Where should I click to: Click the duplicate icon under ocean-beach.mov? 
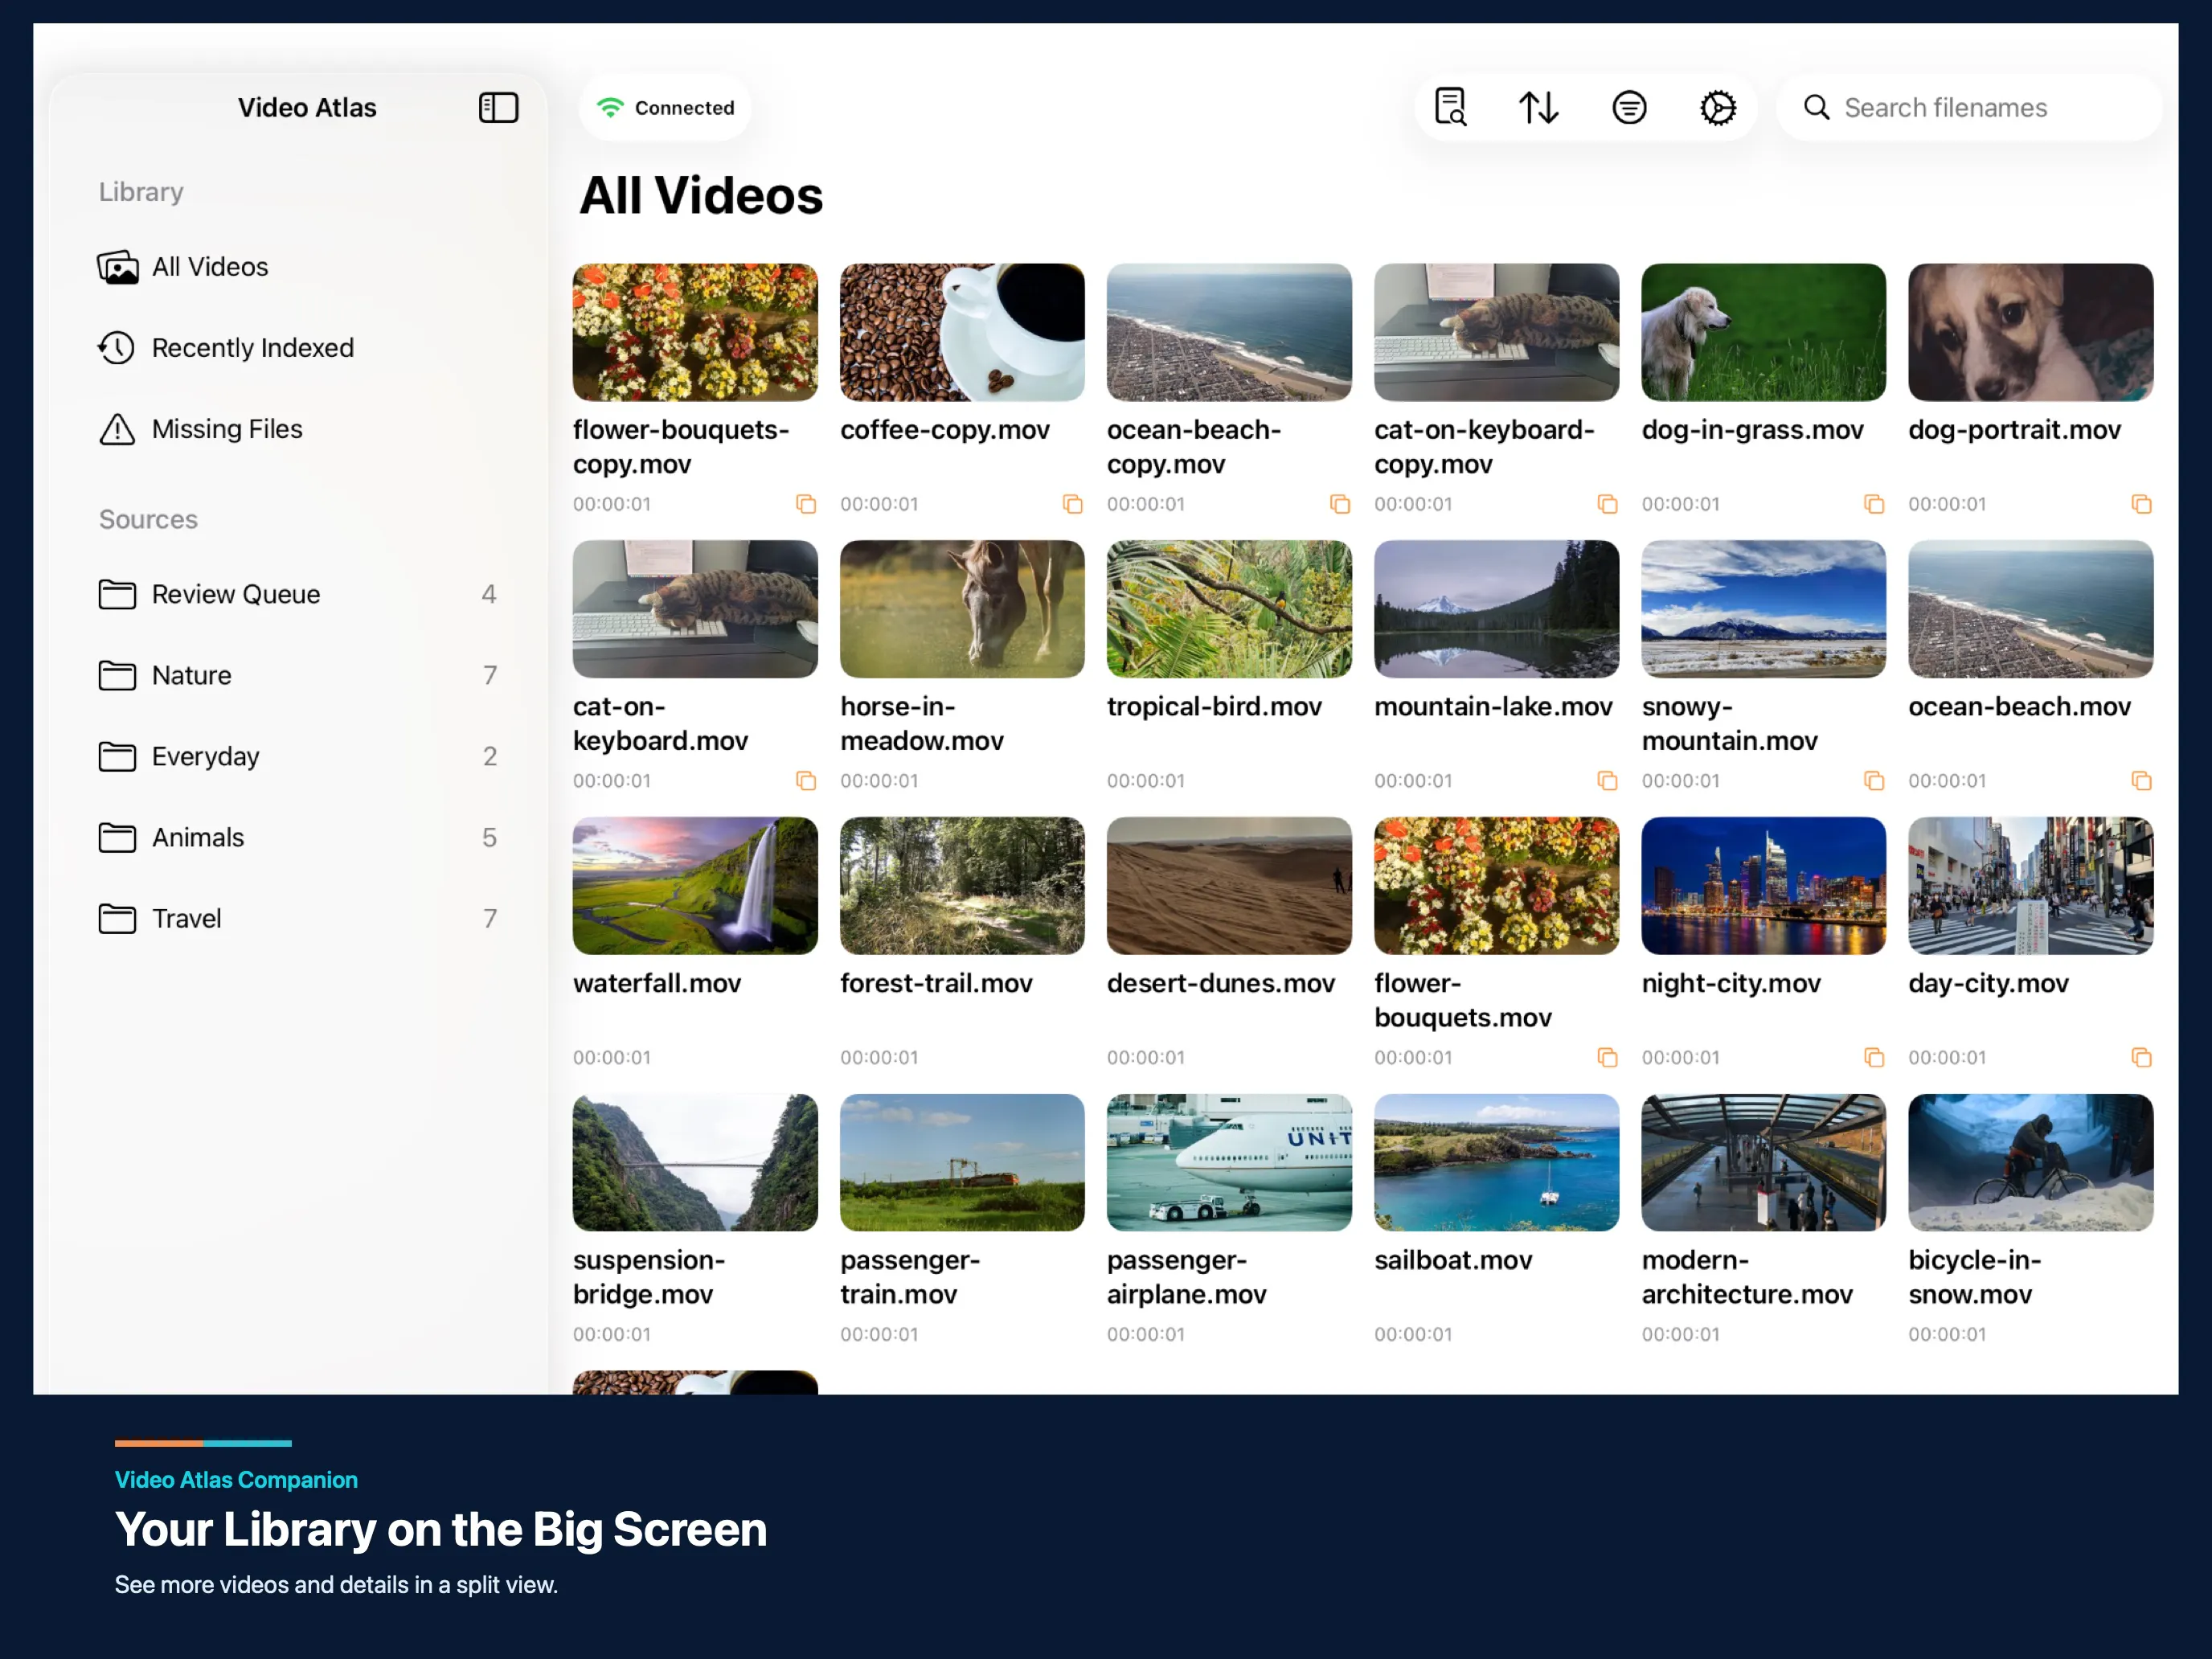point(2141,781)
